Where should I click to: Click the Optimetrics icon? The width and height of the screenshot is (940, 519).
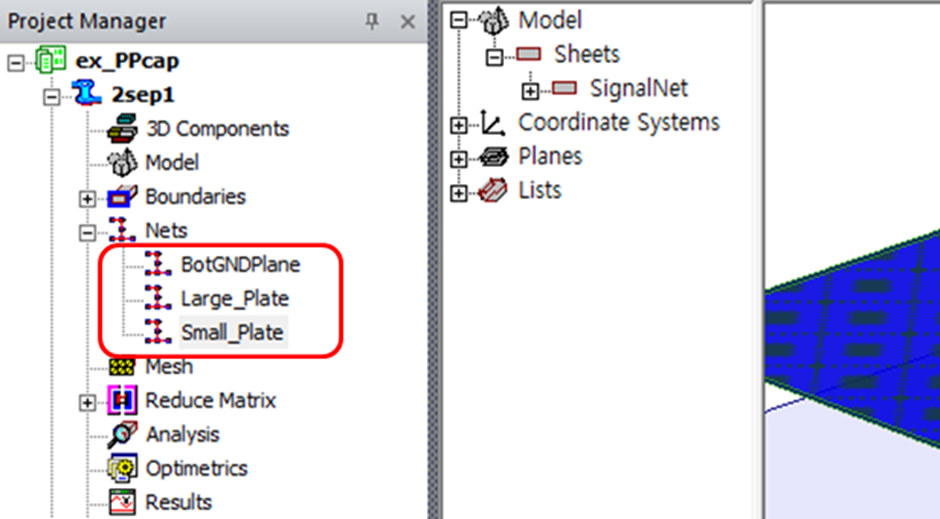pyautogui.click(x=126, y=469)
